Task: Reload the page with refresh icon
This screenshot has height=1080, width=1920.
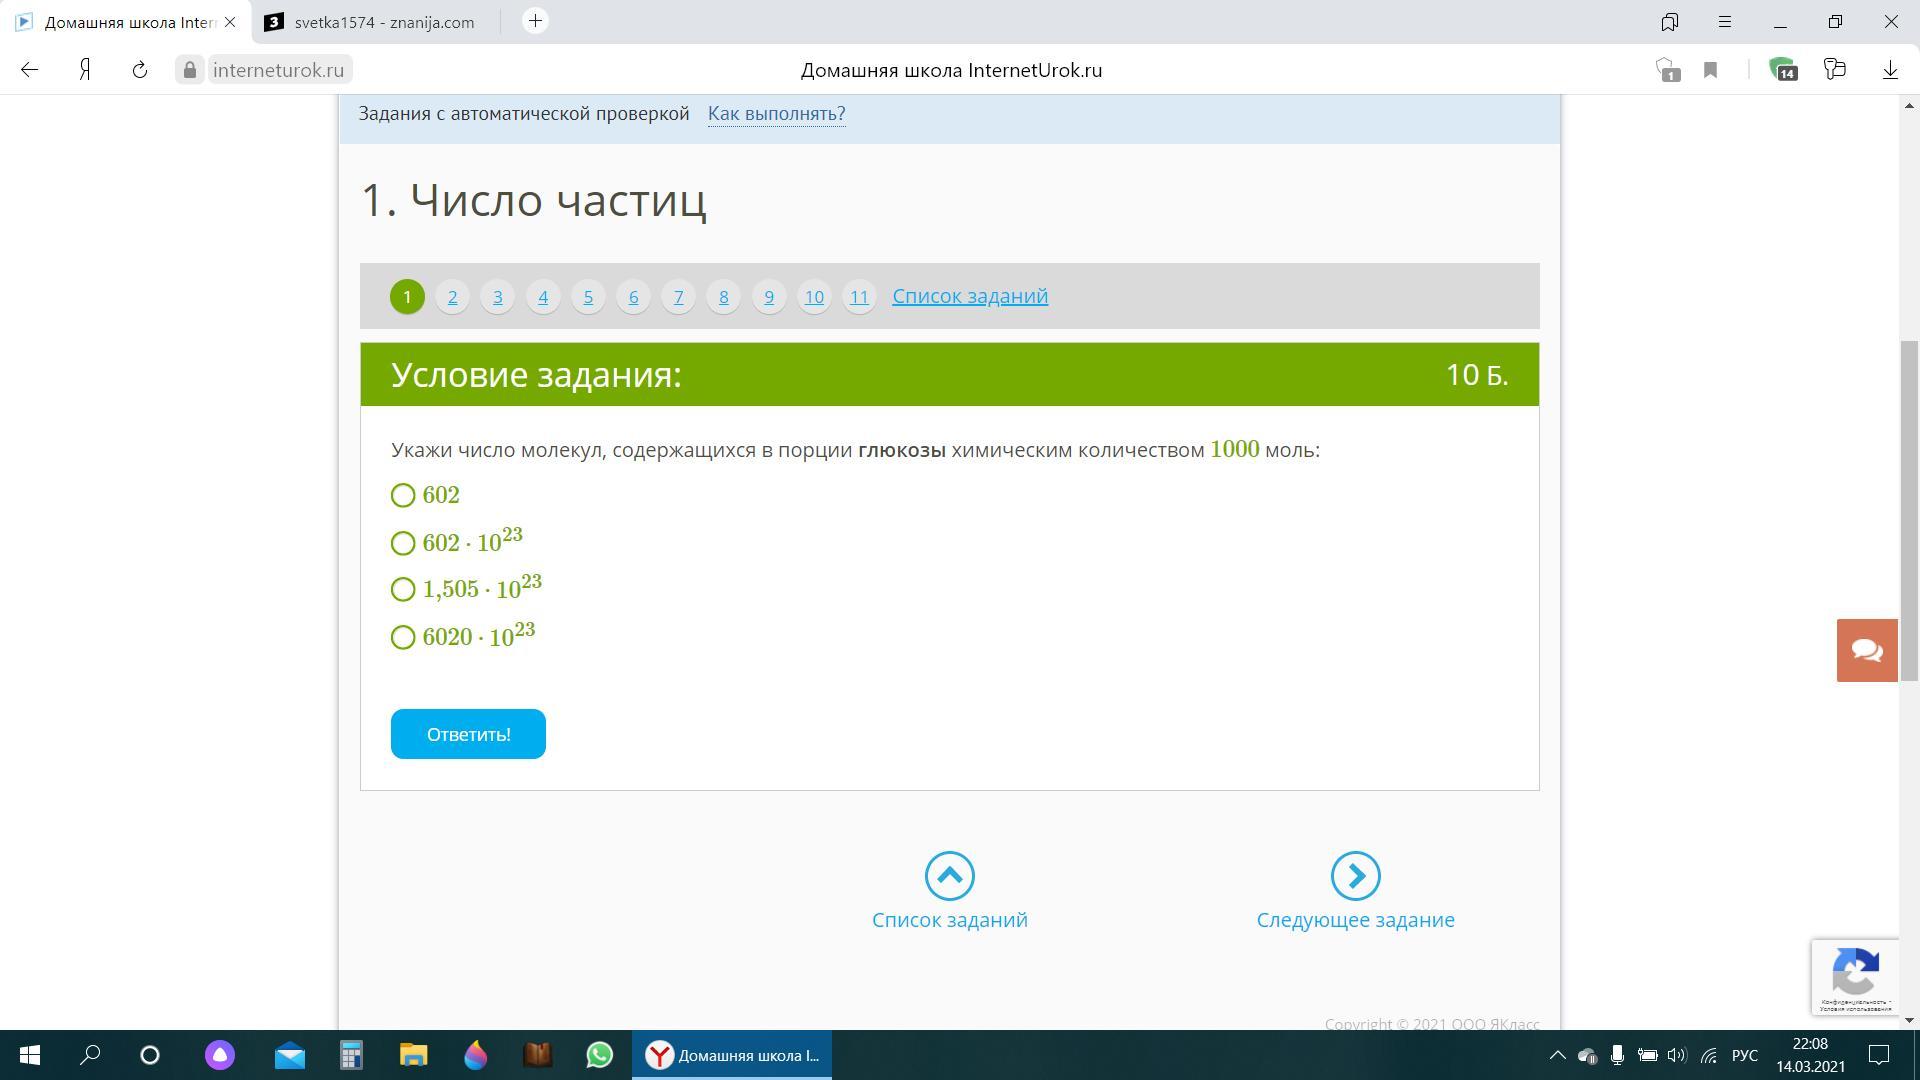Action: click(140, 70)
